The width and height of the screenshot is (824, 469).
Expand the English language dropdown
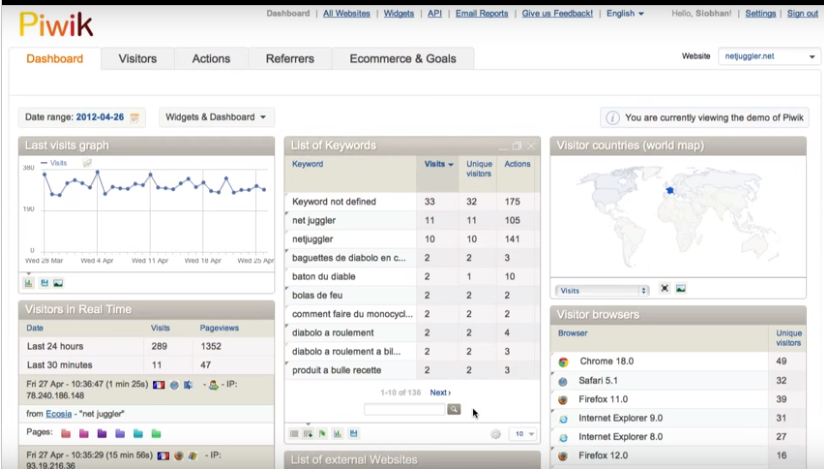coord(625,14)
